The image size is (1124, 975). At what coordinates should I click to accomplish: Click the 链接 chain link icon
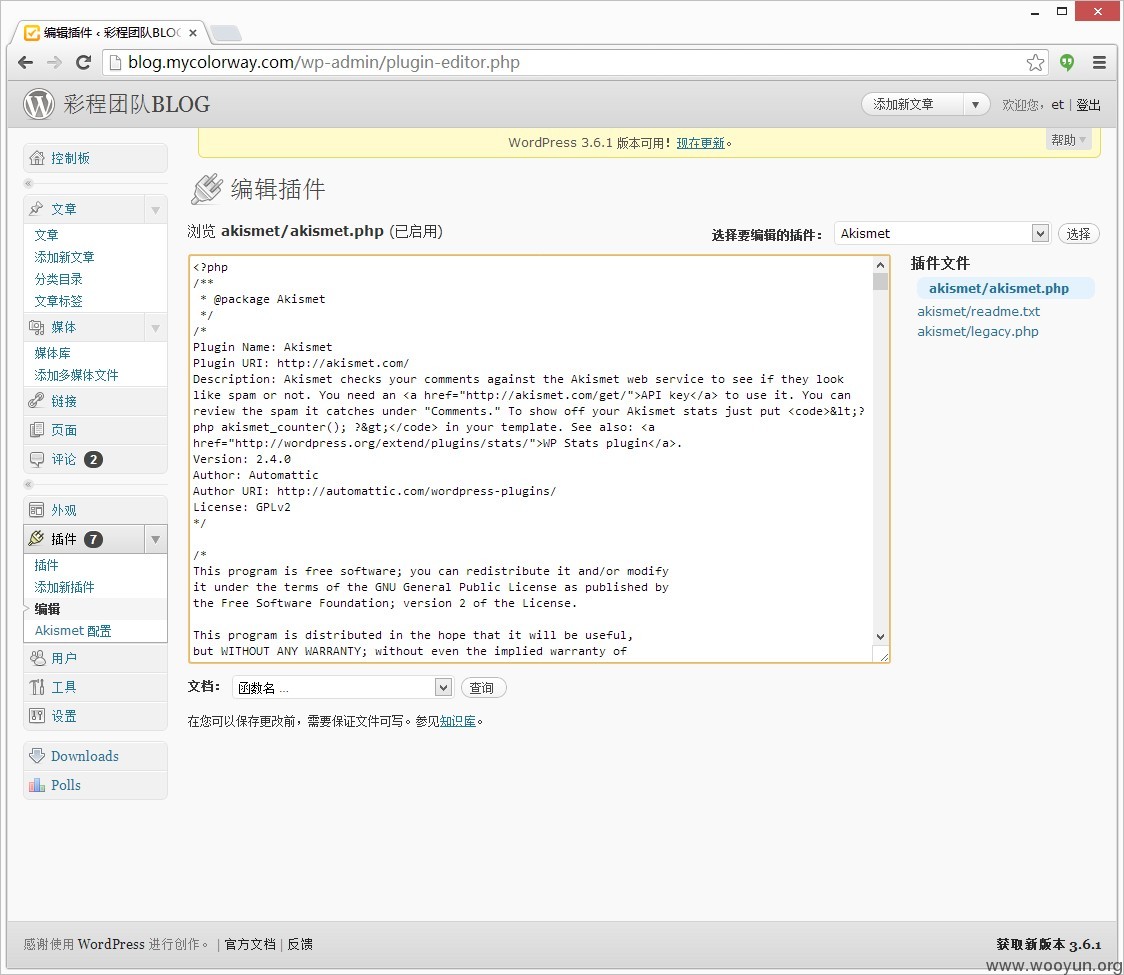(x=36, y=401)
